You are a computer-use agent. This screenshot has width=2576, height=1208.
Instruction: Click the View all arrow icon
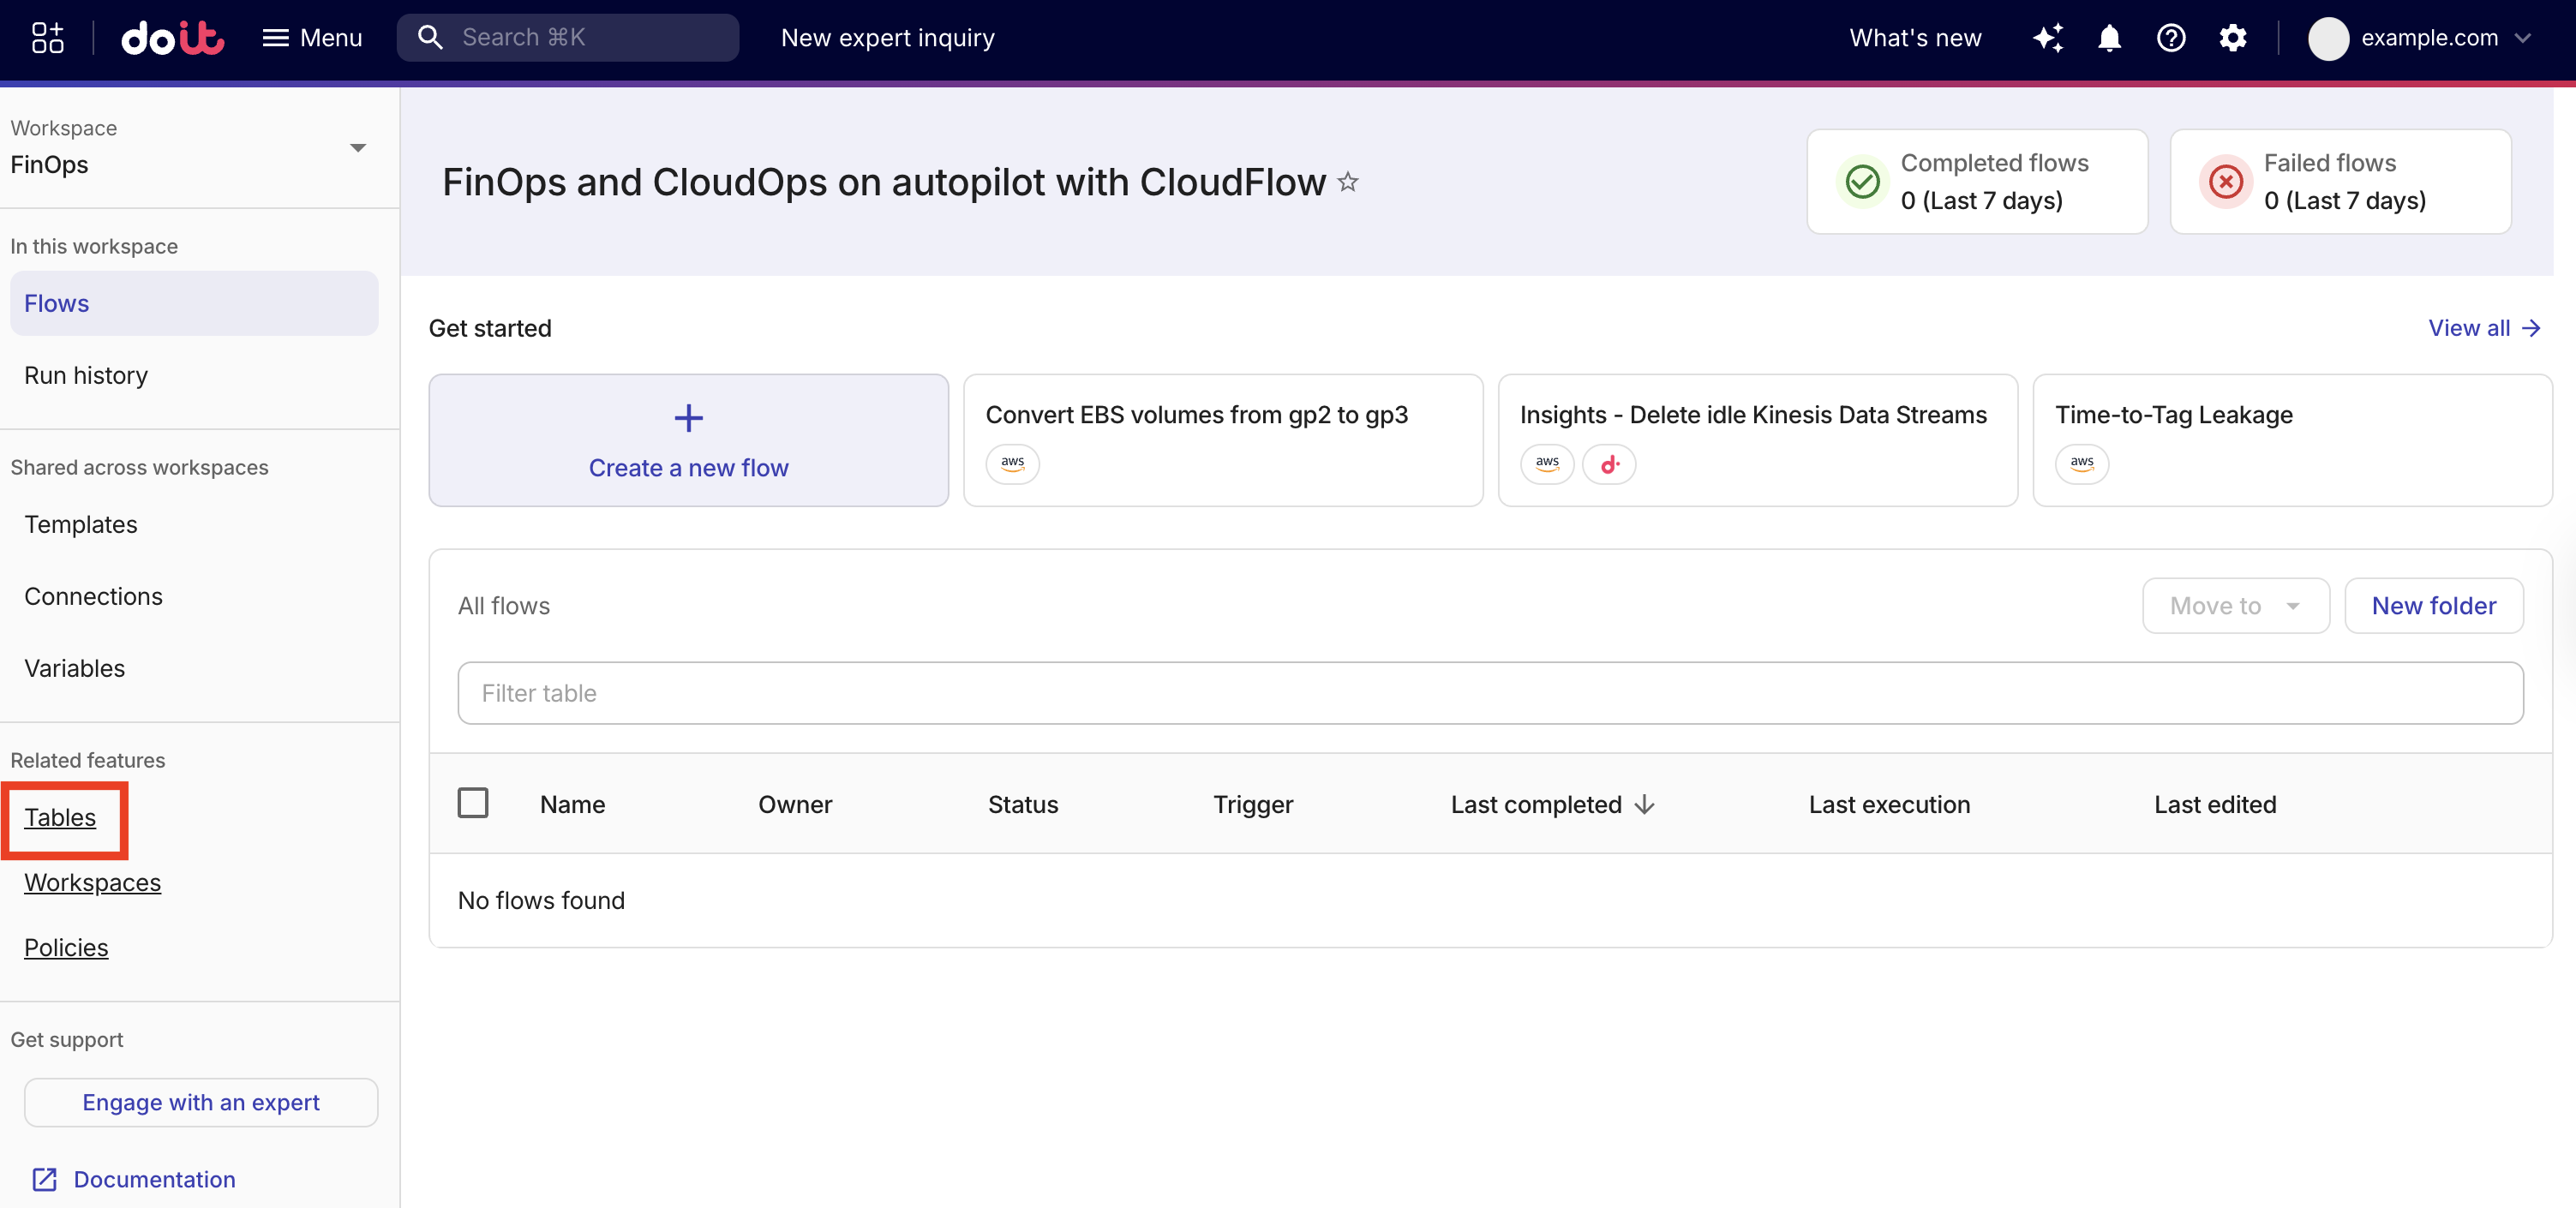(2531, 328)
